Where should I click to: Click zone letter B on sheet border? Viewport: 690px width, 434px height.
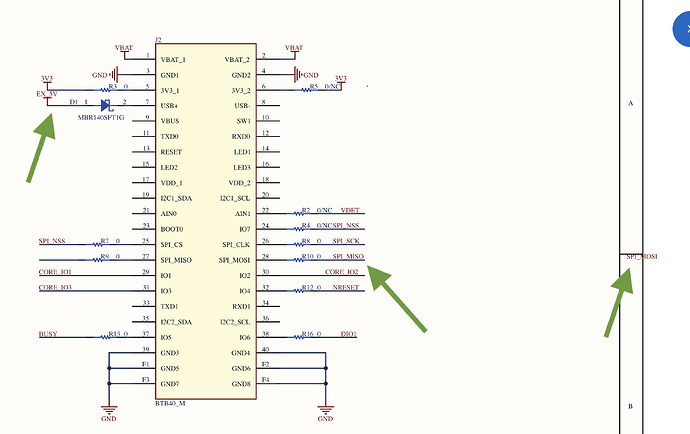point(631,406)
